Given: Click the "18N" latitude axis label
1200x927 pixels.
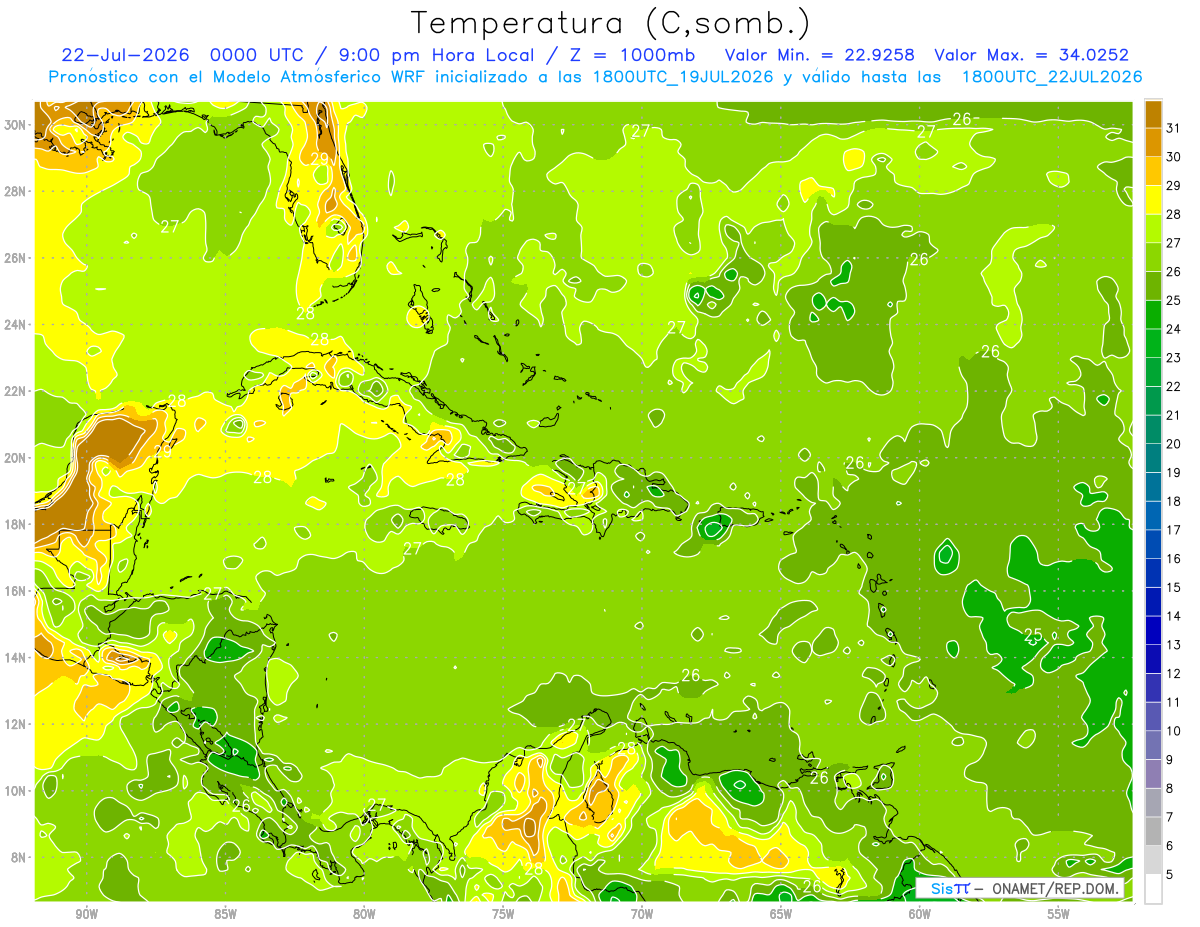Looking at the screenshot, I should [x=16, y=524].
